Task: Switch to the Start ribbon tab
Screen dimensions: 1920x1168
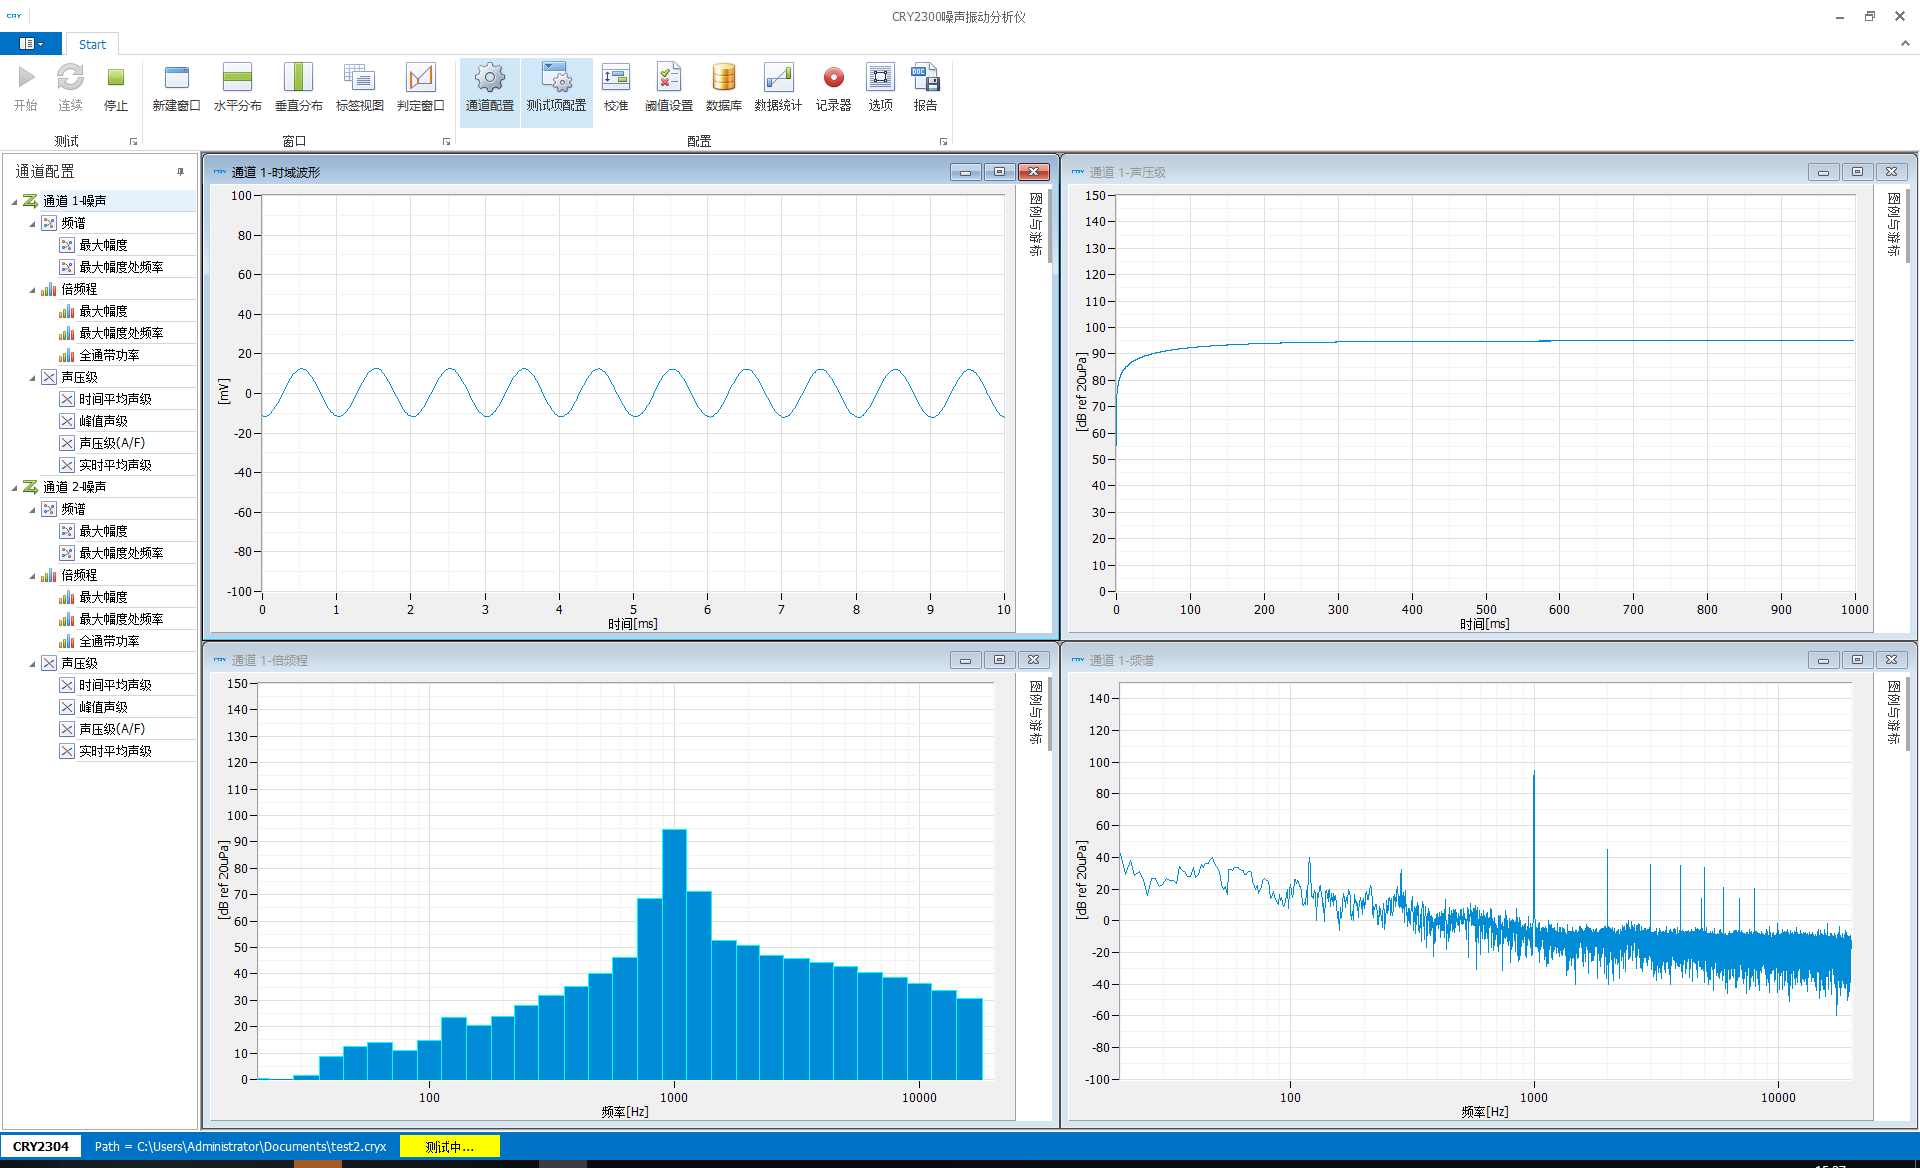Action: pyautogui.click(x=92, y=44)
